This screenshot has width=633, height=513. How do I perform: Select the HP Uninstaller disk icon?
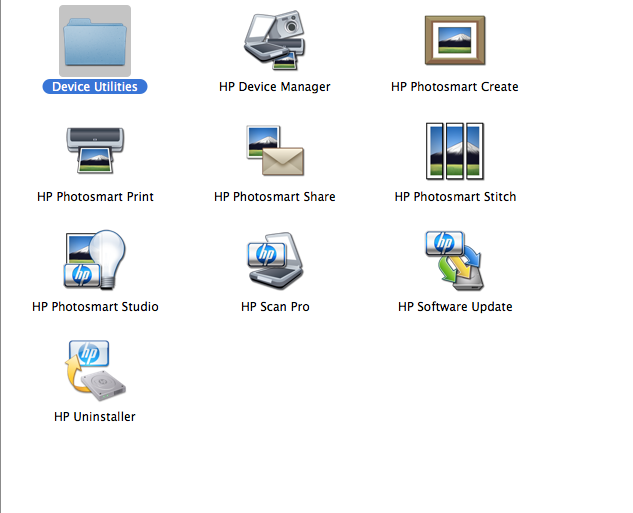[x=95, y=371]
